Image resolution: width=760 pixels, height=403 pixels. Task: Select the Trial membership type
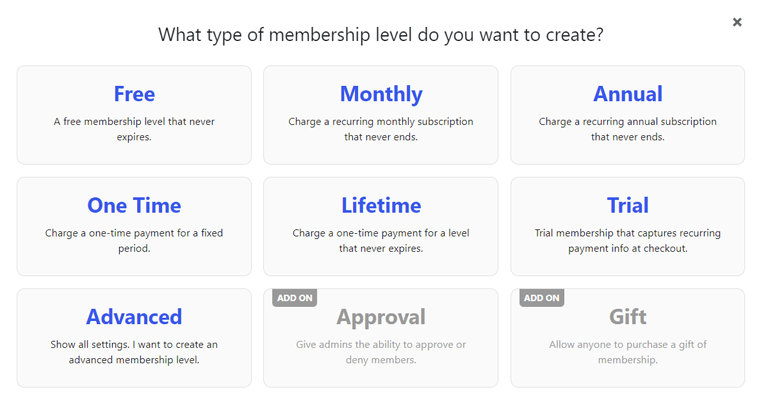tap(627, 206)
